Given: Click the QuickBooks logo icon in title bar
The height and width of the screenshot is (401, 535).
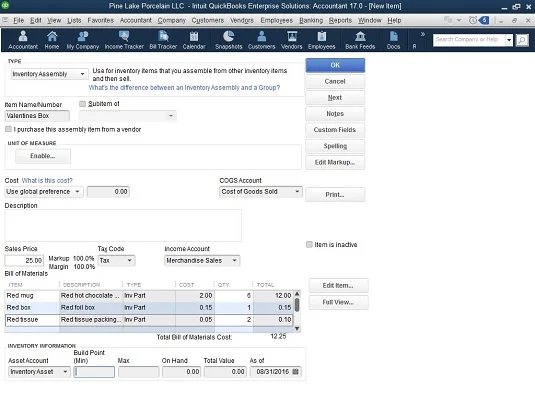Looking at the screenshot, I should tap(5, 5).
